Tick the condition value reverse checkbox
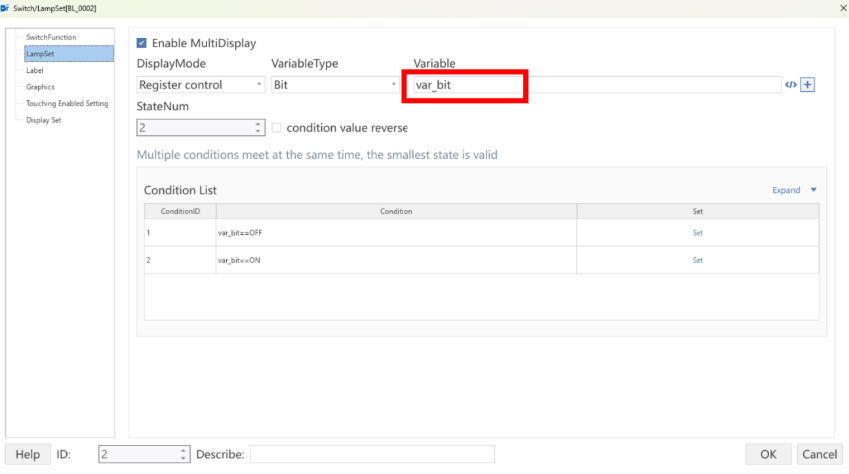The width and height of the screenshot is (849, 474). 276,128
